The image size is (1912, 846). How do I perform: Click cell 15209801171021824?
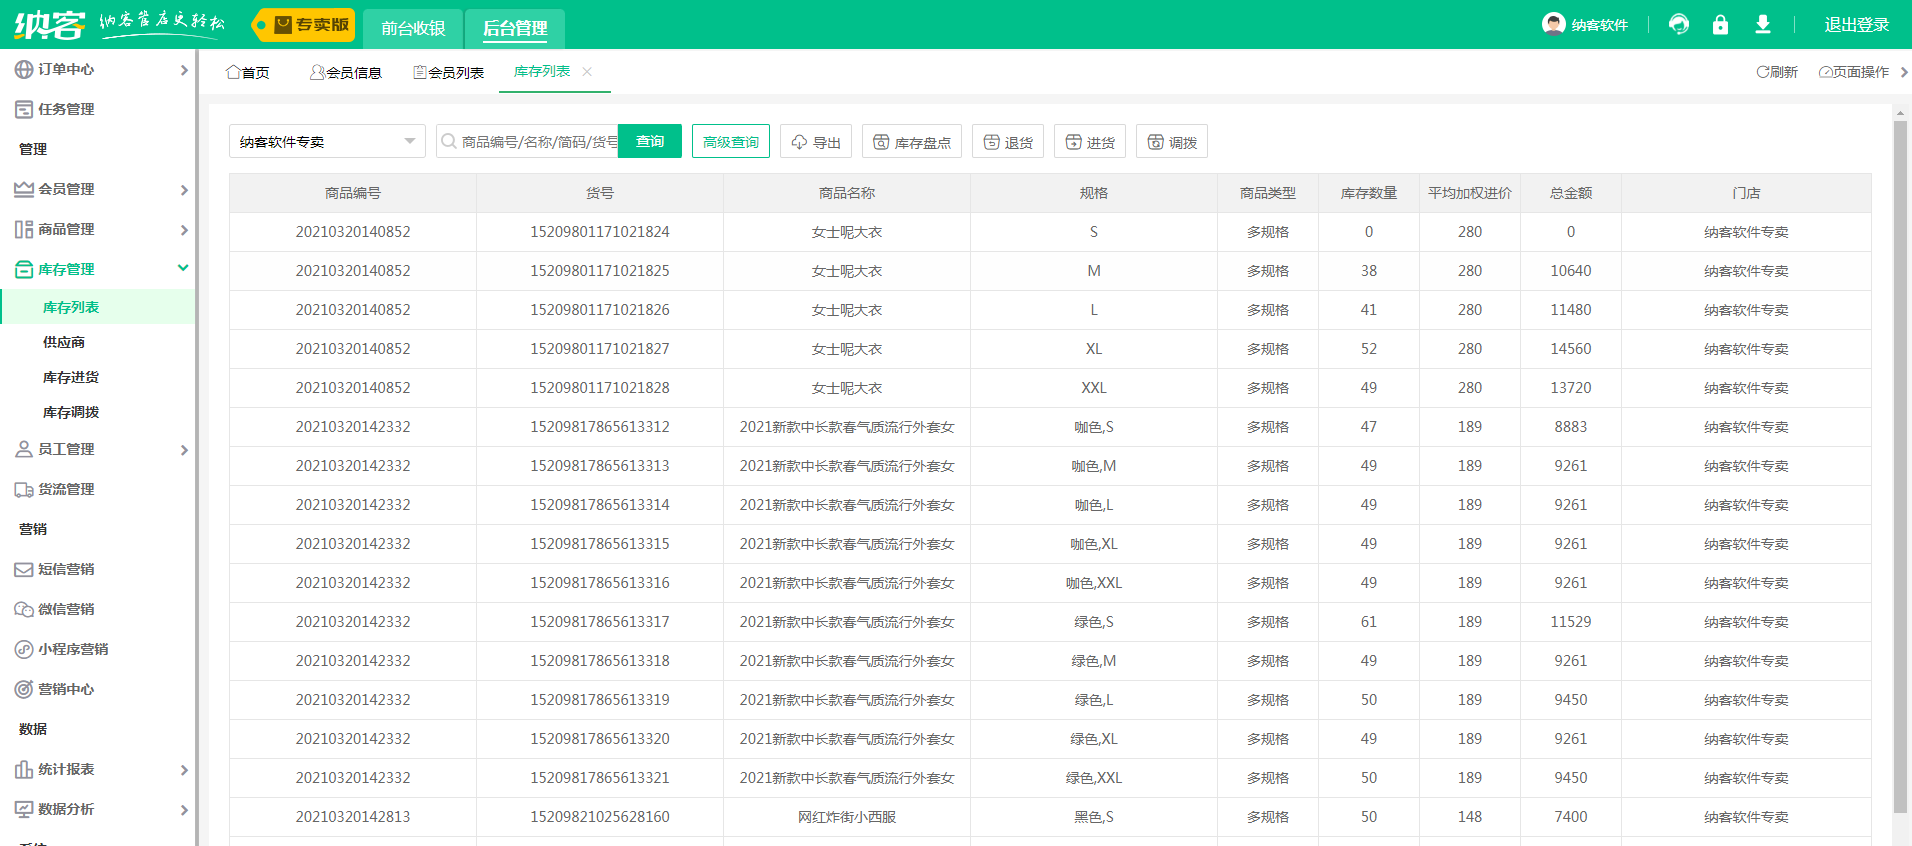tap(600, 232)
